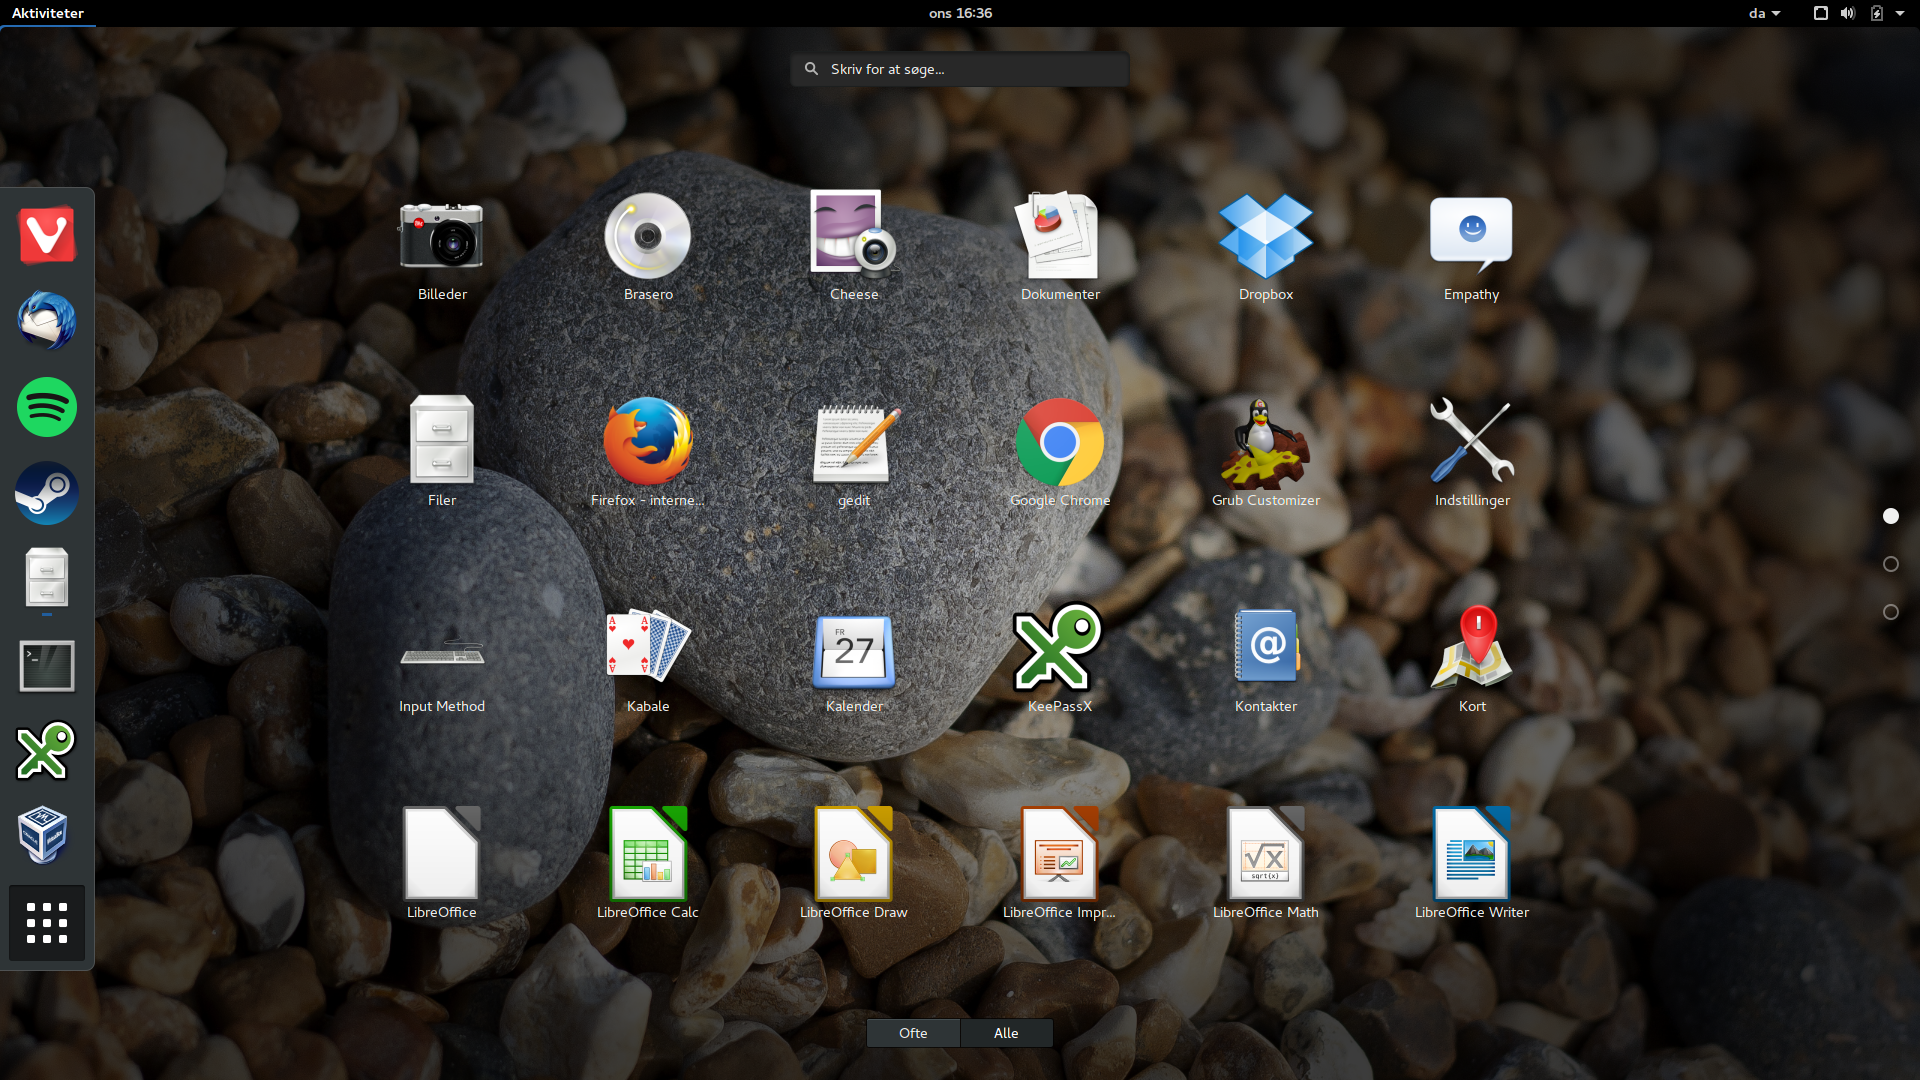Open Kalender calendar app
1920x1080 pixels.
pos(854,659)
